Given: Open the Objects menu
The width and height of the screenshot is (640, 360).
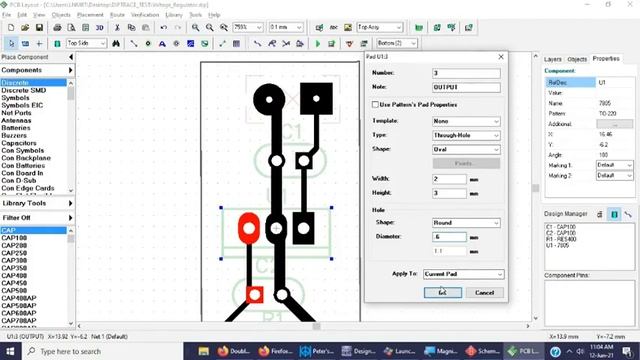Looking at the screenshot, I should (61, 15).
